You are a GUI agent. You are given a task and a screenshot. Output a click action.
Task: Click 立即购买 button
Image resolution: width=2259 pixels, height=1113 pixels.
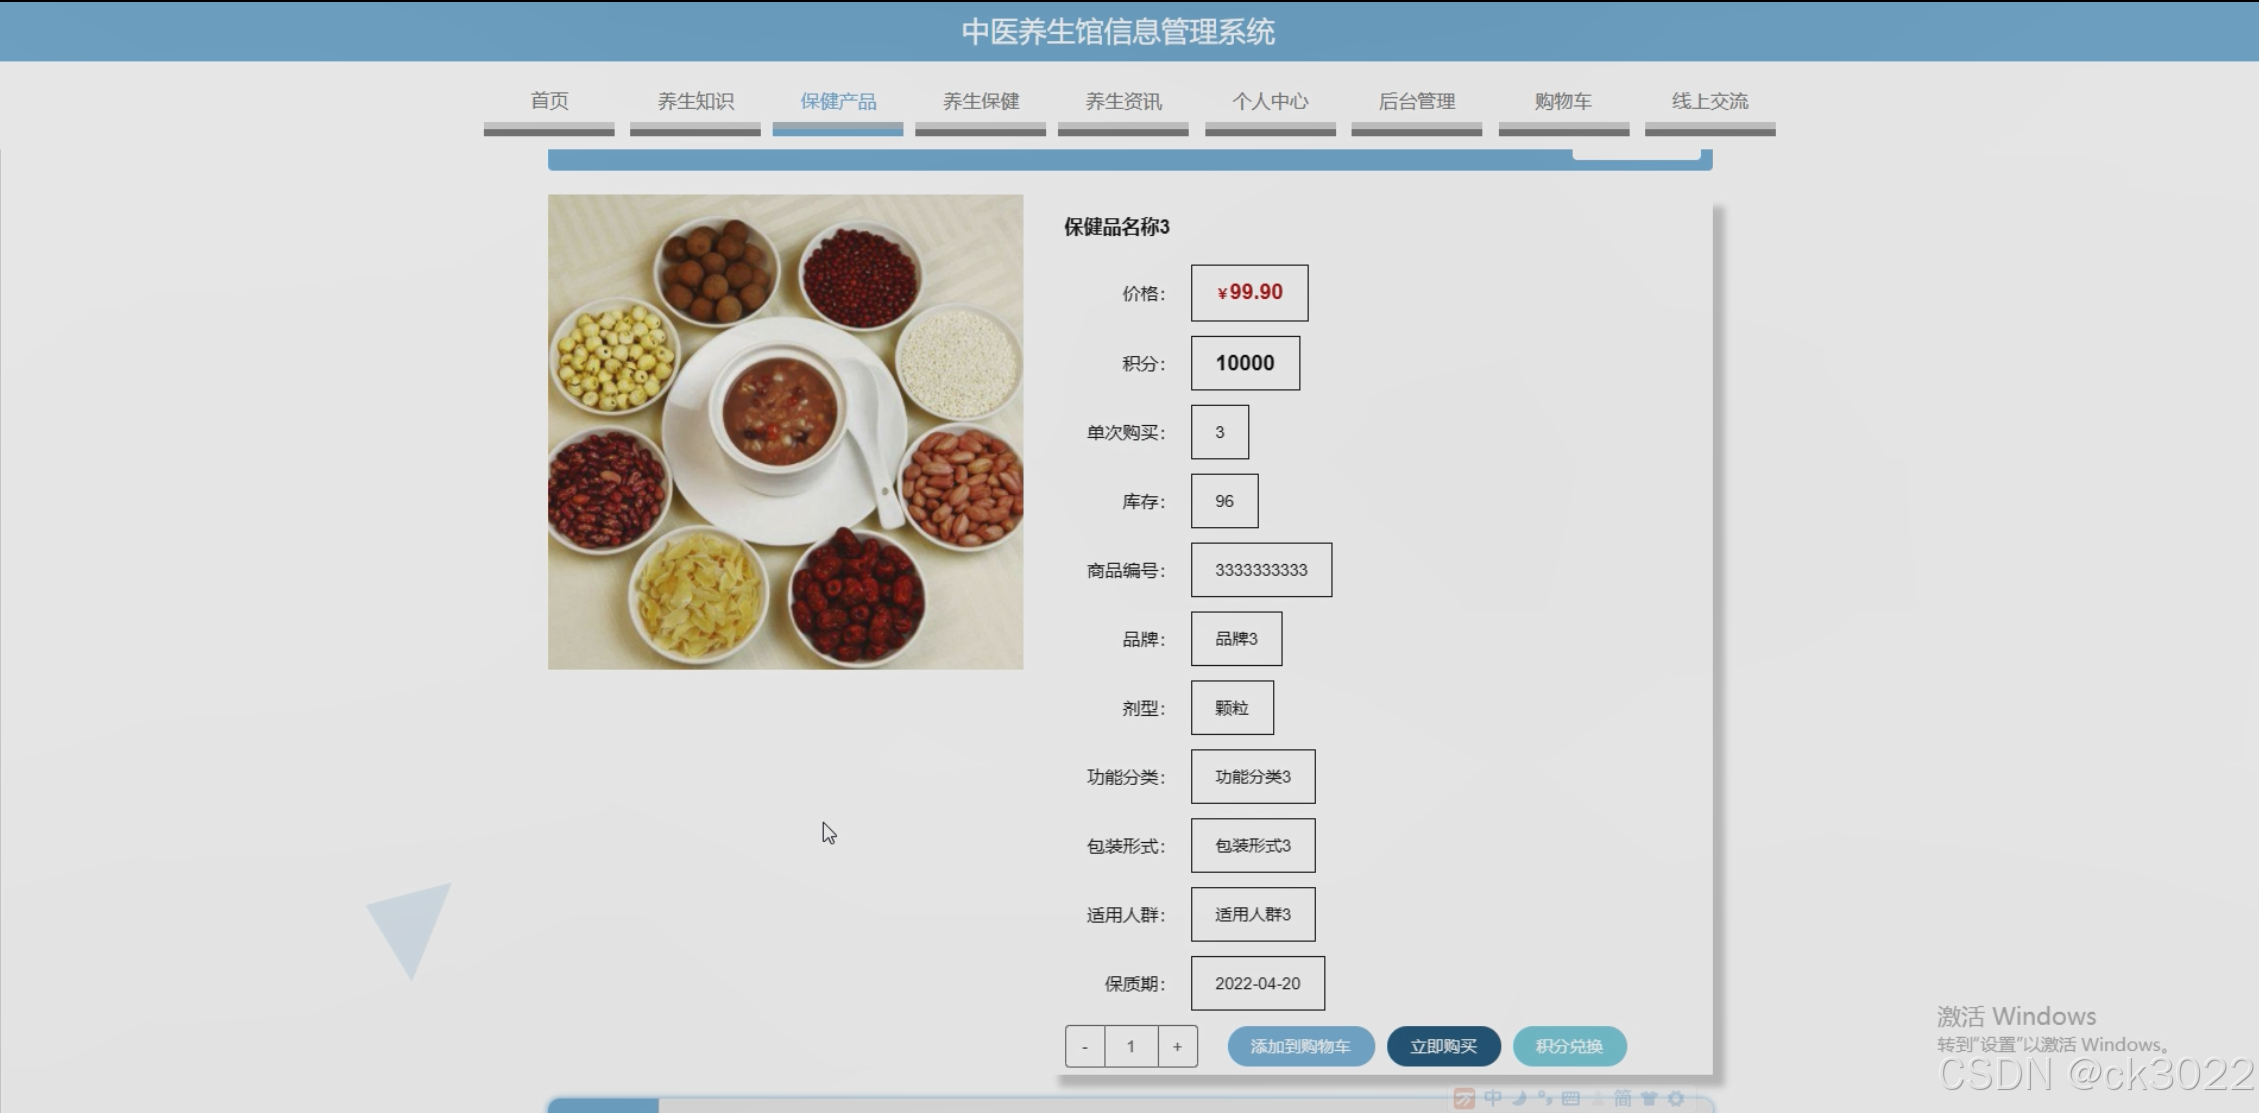(x=1443, y=1046)
